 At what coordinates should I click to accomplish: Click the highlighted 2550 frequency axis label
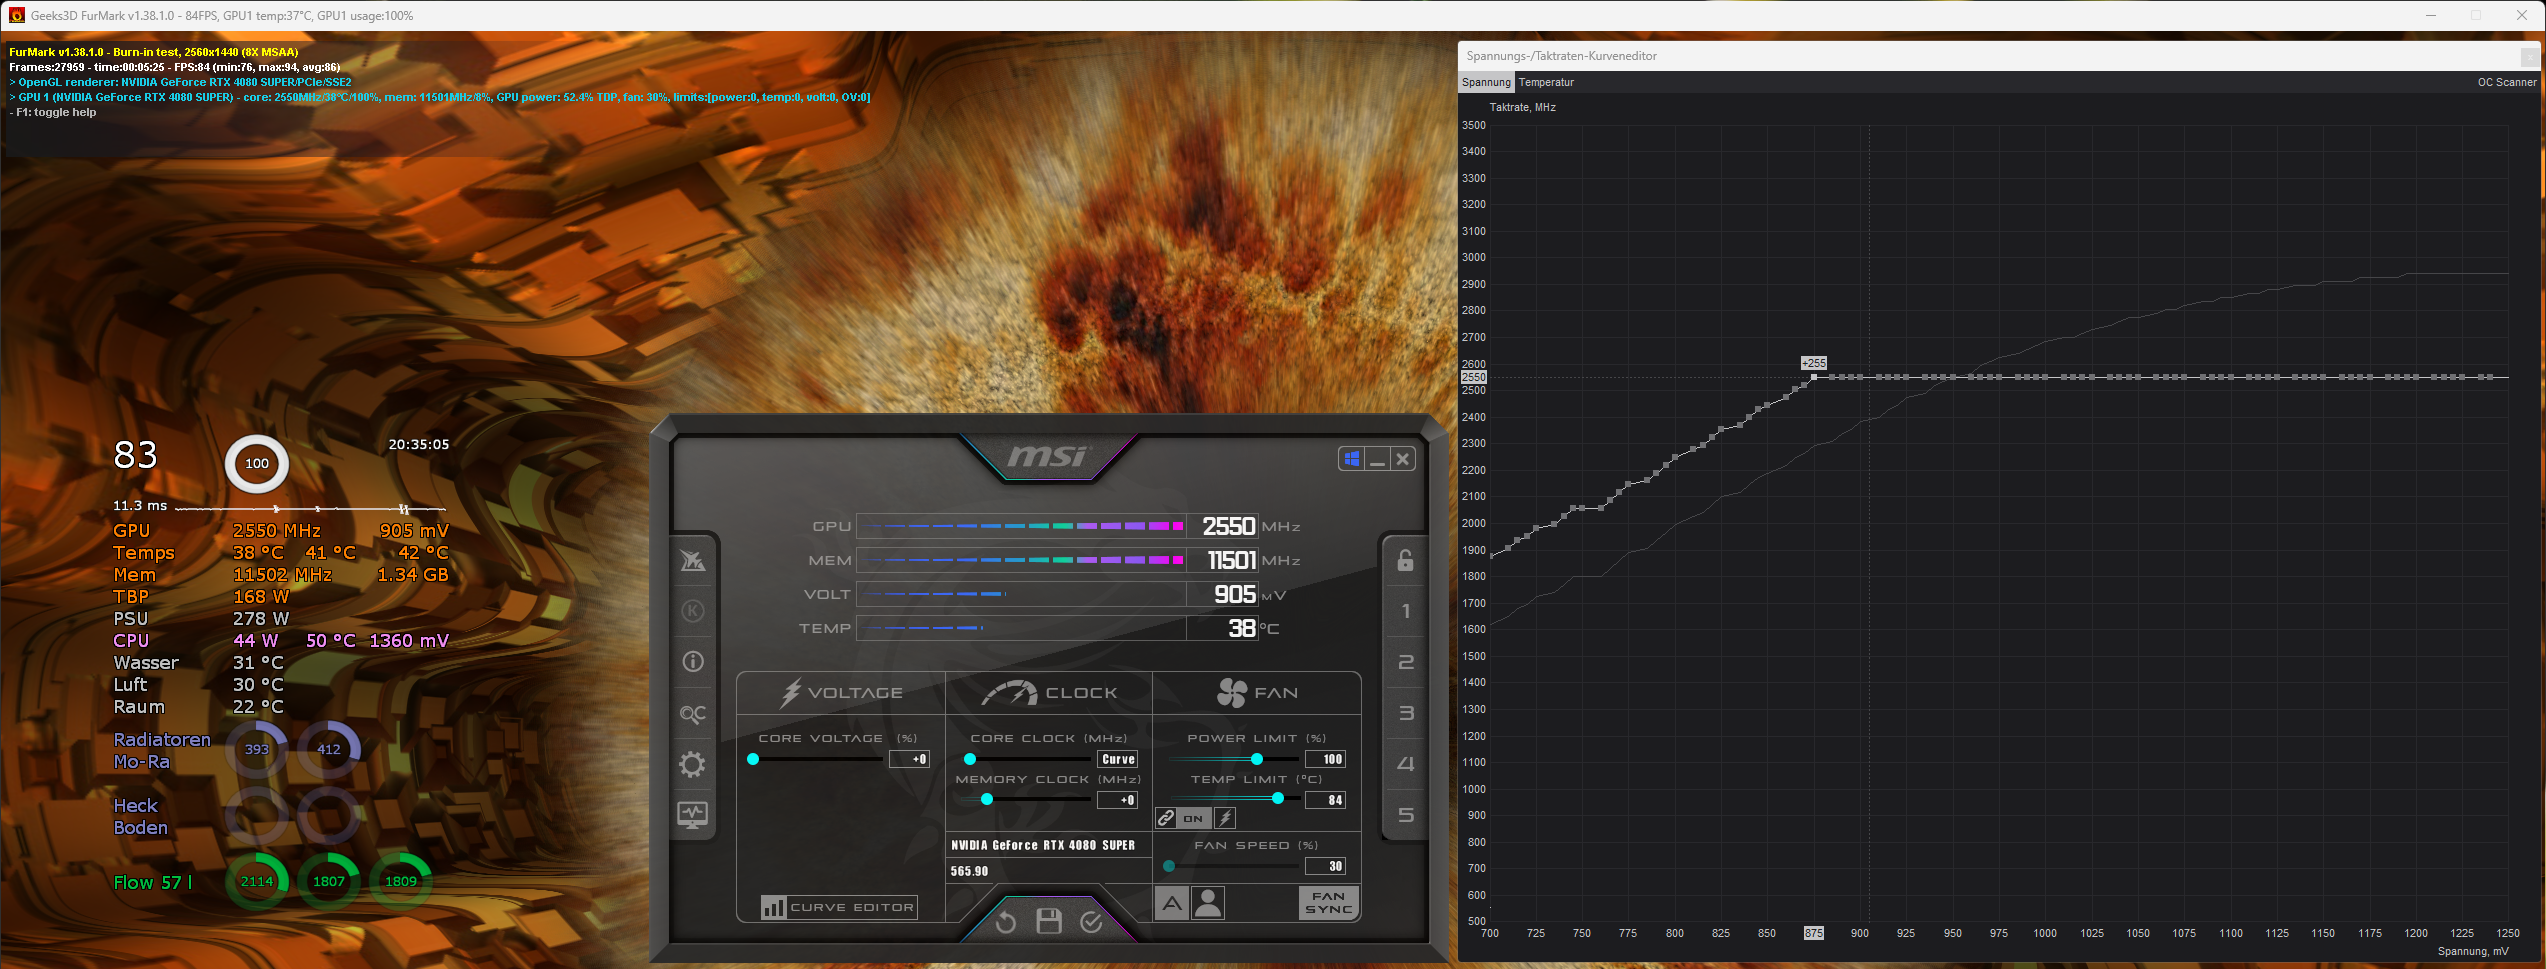(x=1474, y=377)
